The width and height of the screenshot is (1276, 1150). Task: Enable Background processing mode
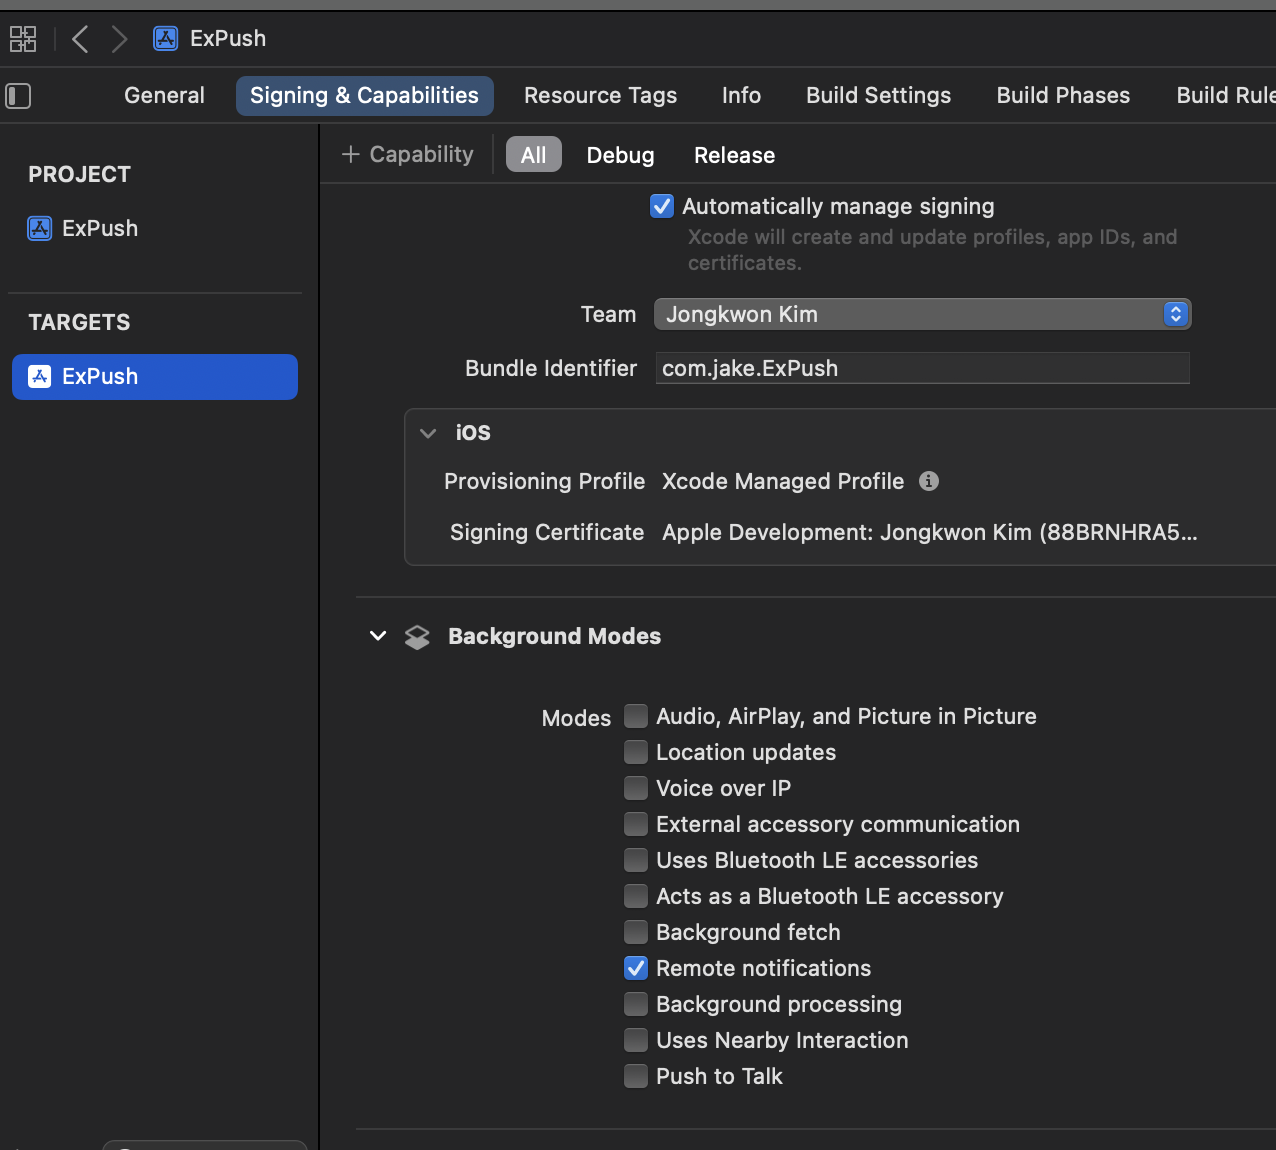[636, 1004]
